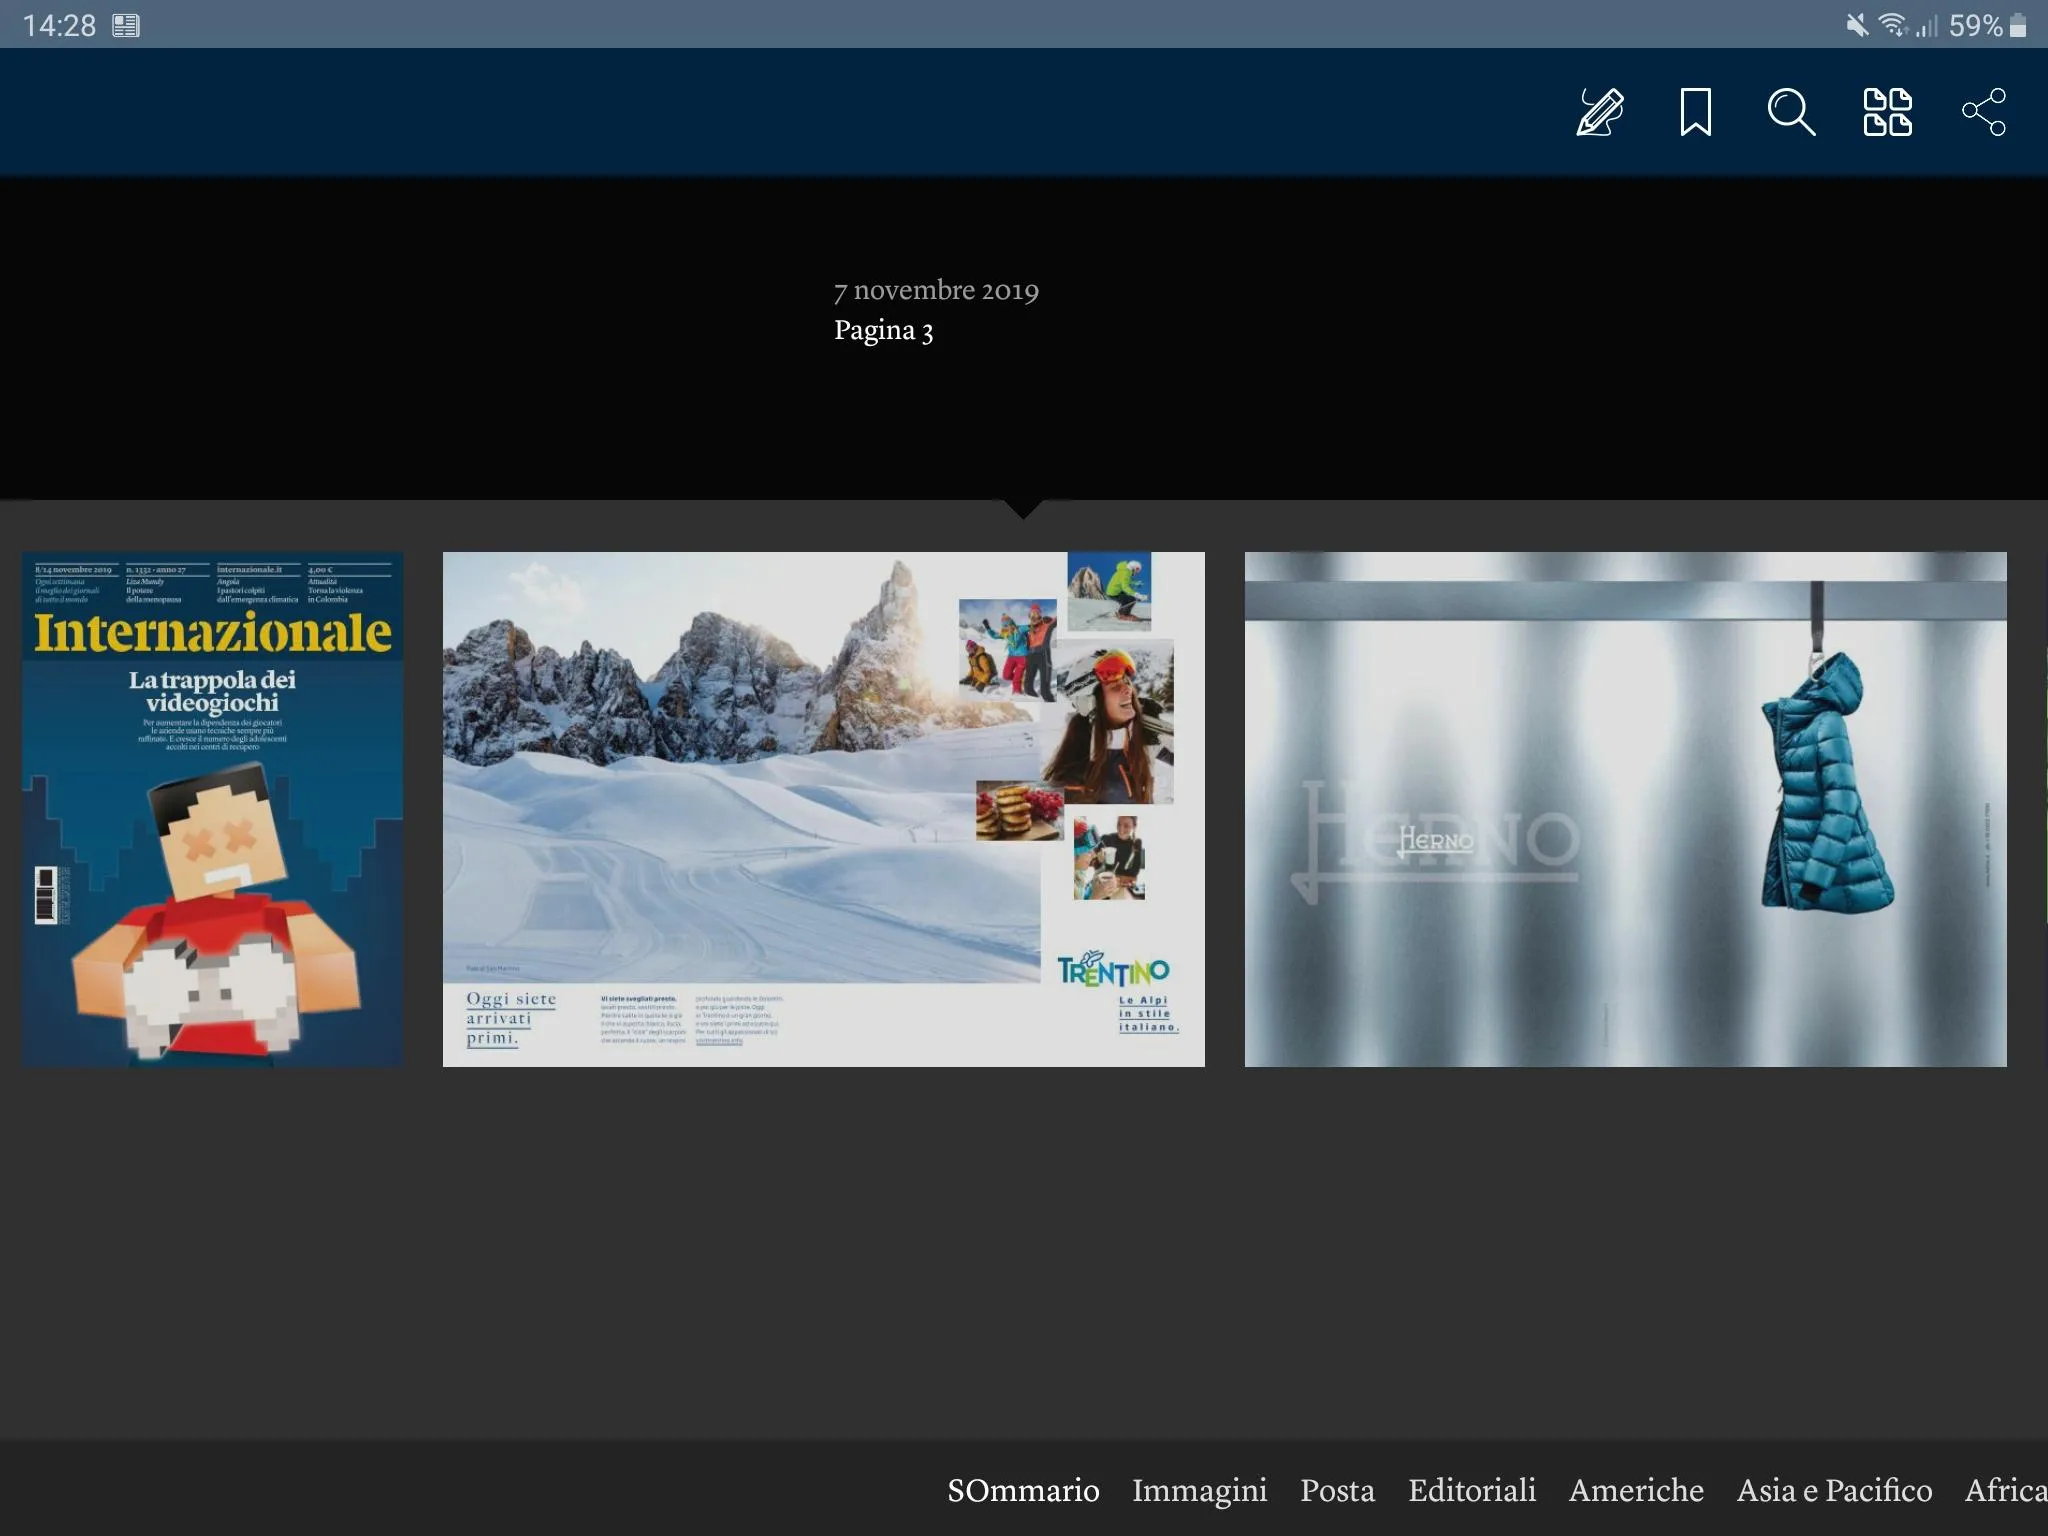Tap the 'Pagina 3' label

[884, 331]
